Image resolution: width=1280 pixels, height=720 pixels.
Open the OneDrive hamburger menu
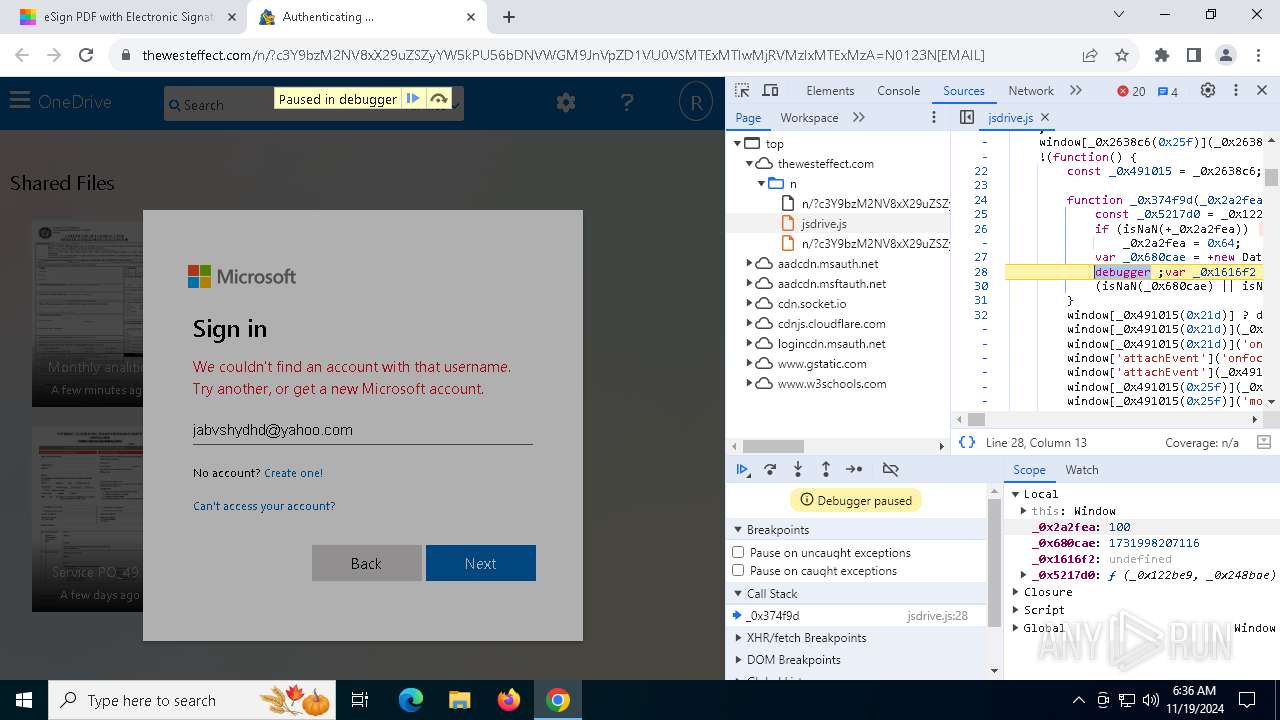19,101
